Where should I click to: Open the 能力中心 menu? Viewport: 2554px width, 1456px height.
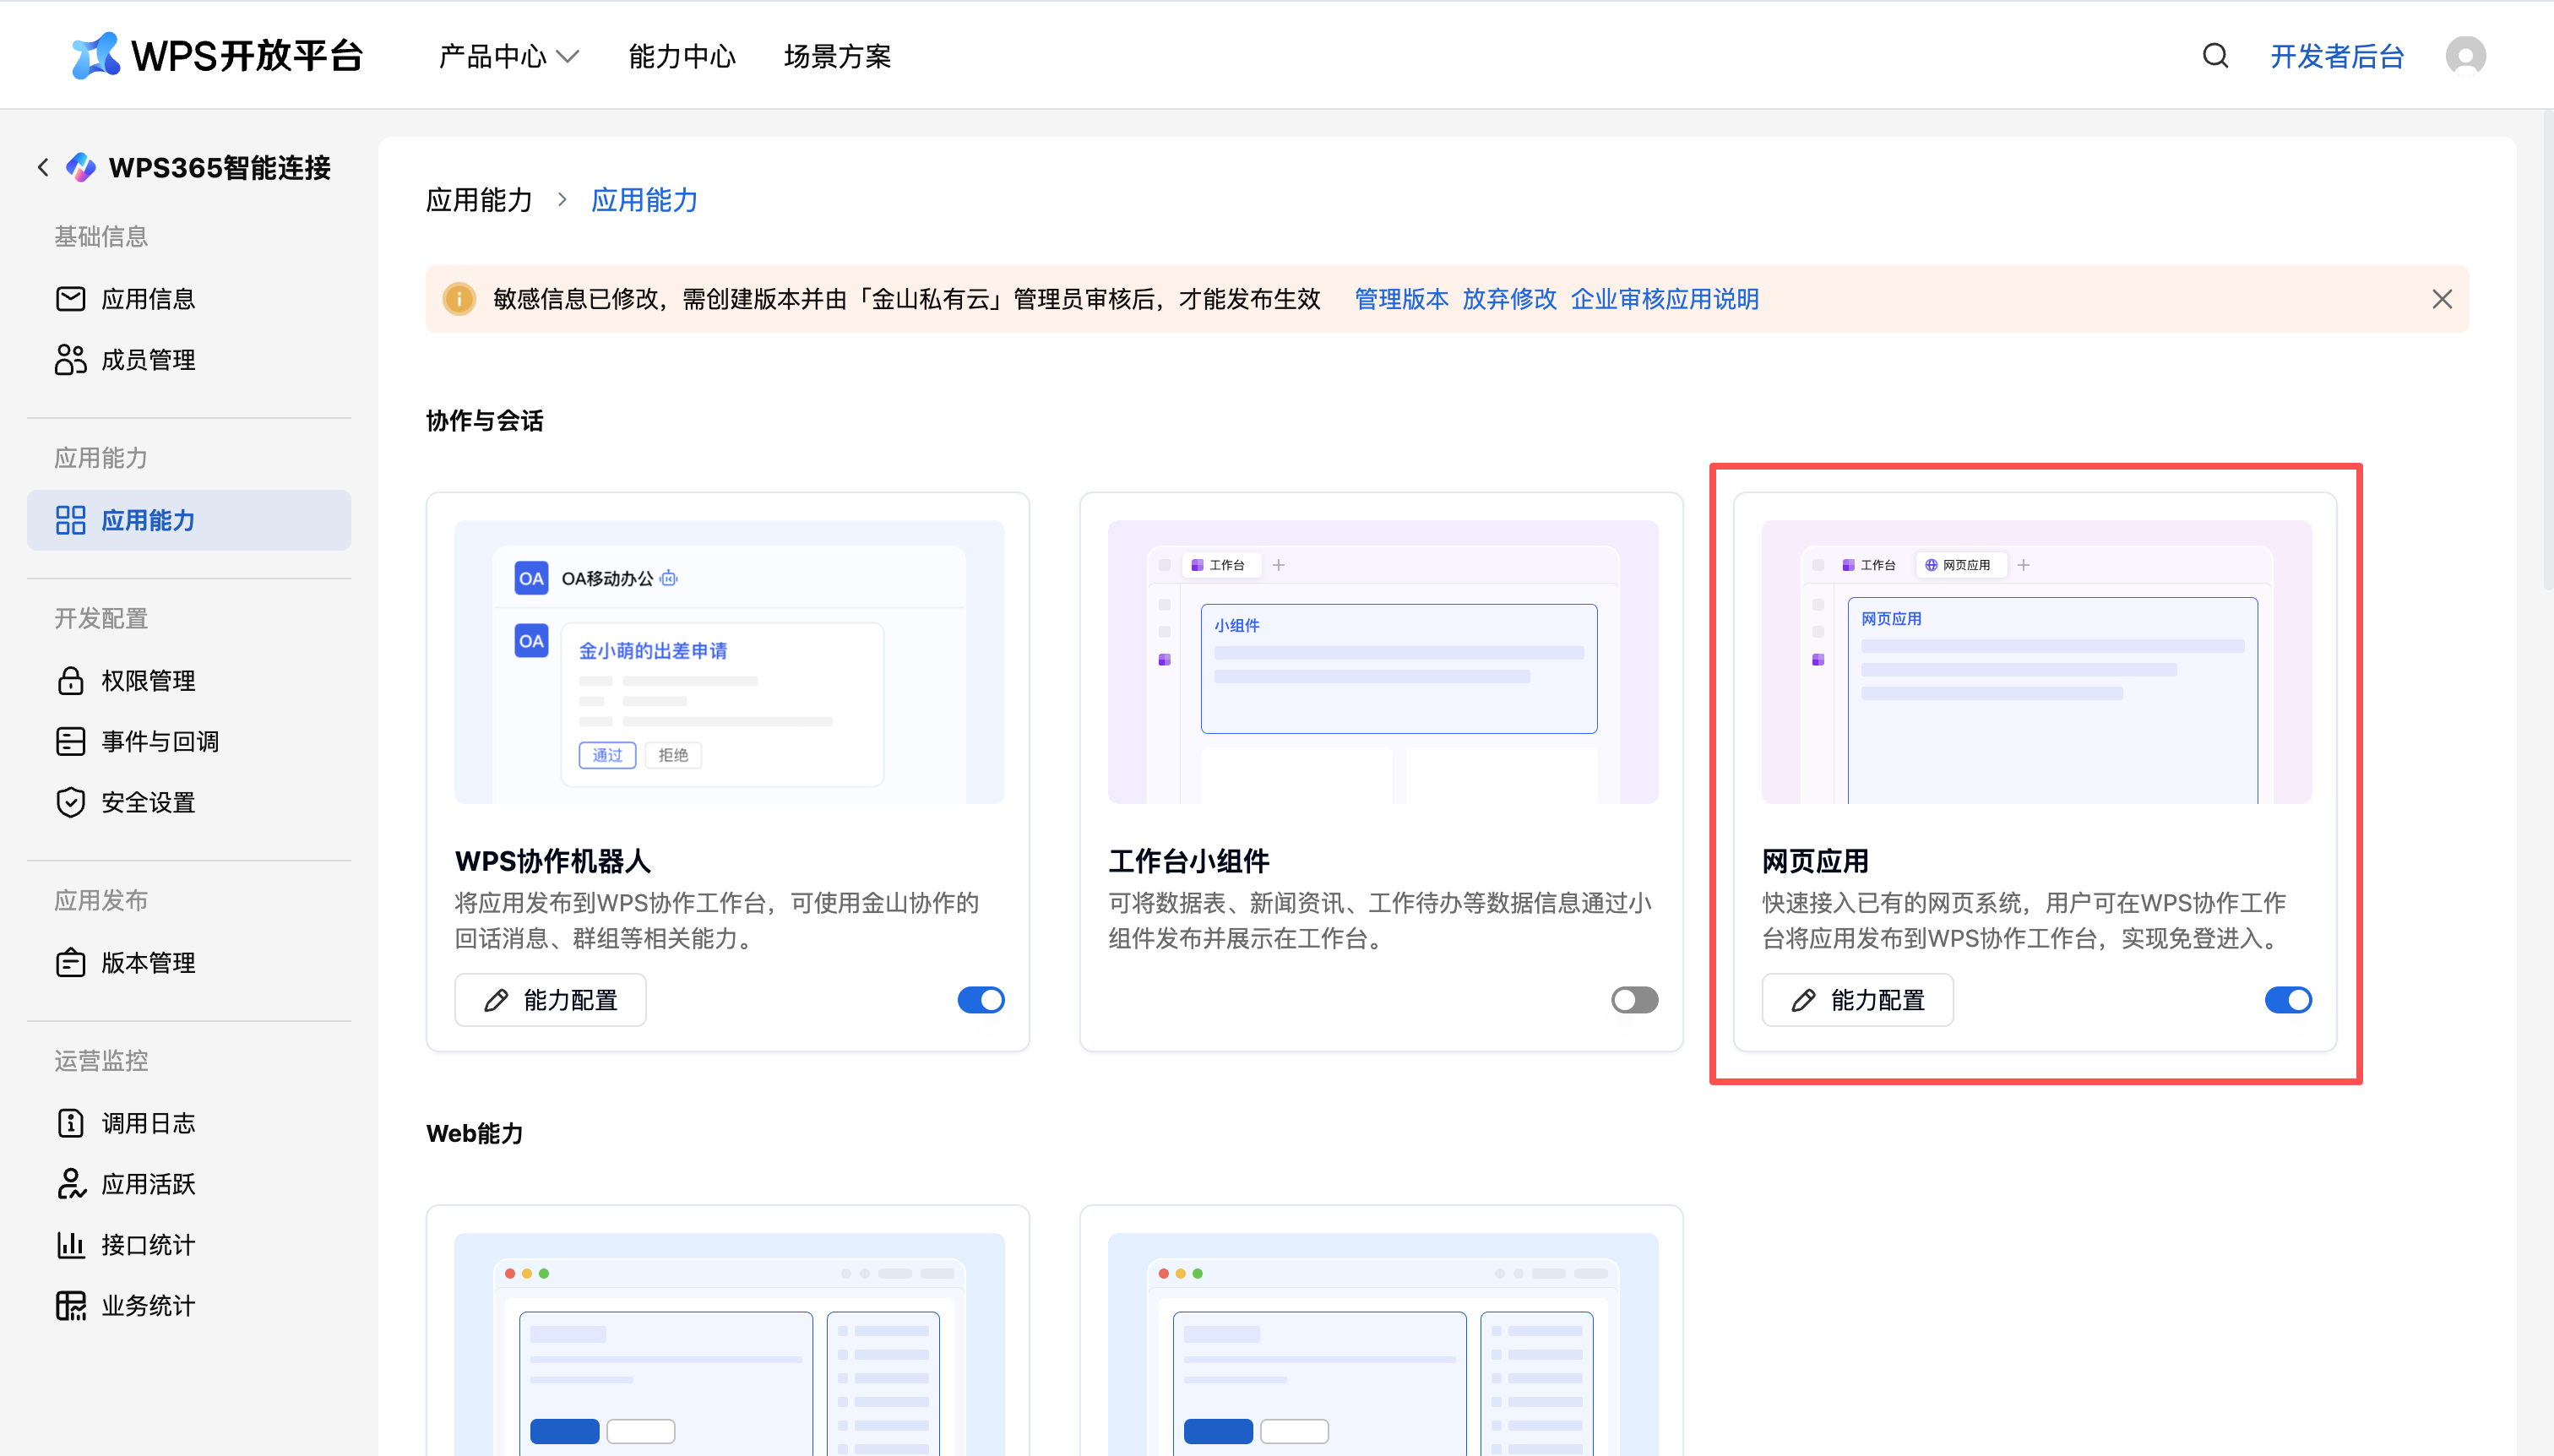coord(682,56)
